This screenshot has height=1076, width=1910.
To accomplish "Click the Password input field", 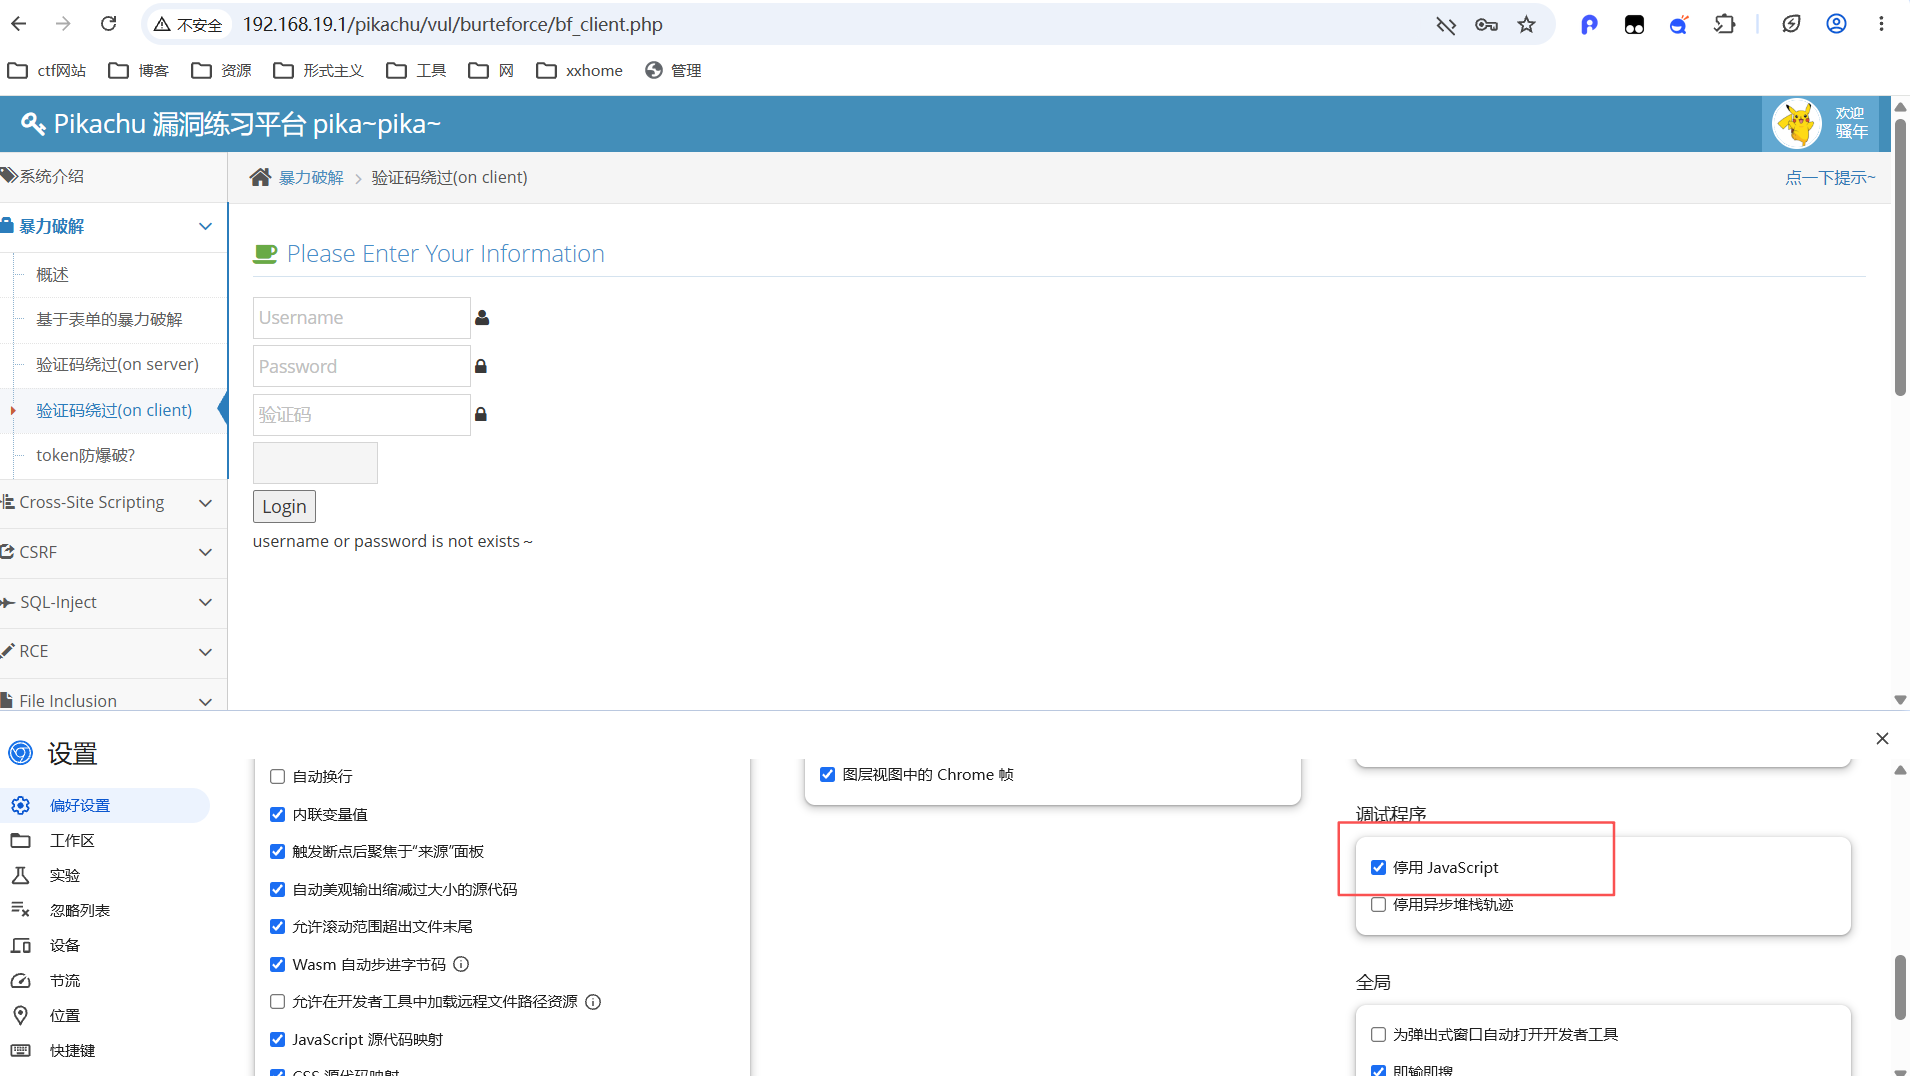I will (361, 366).
